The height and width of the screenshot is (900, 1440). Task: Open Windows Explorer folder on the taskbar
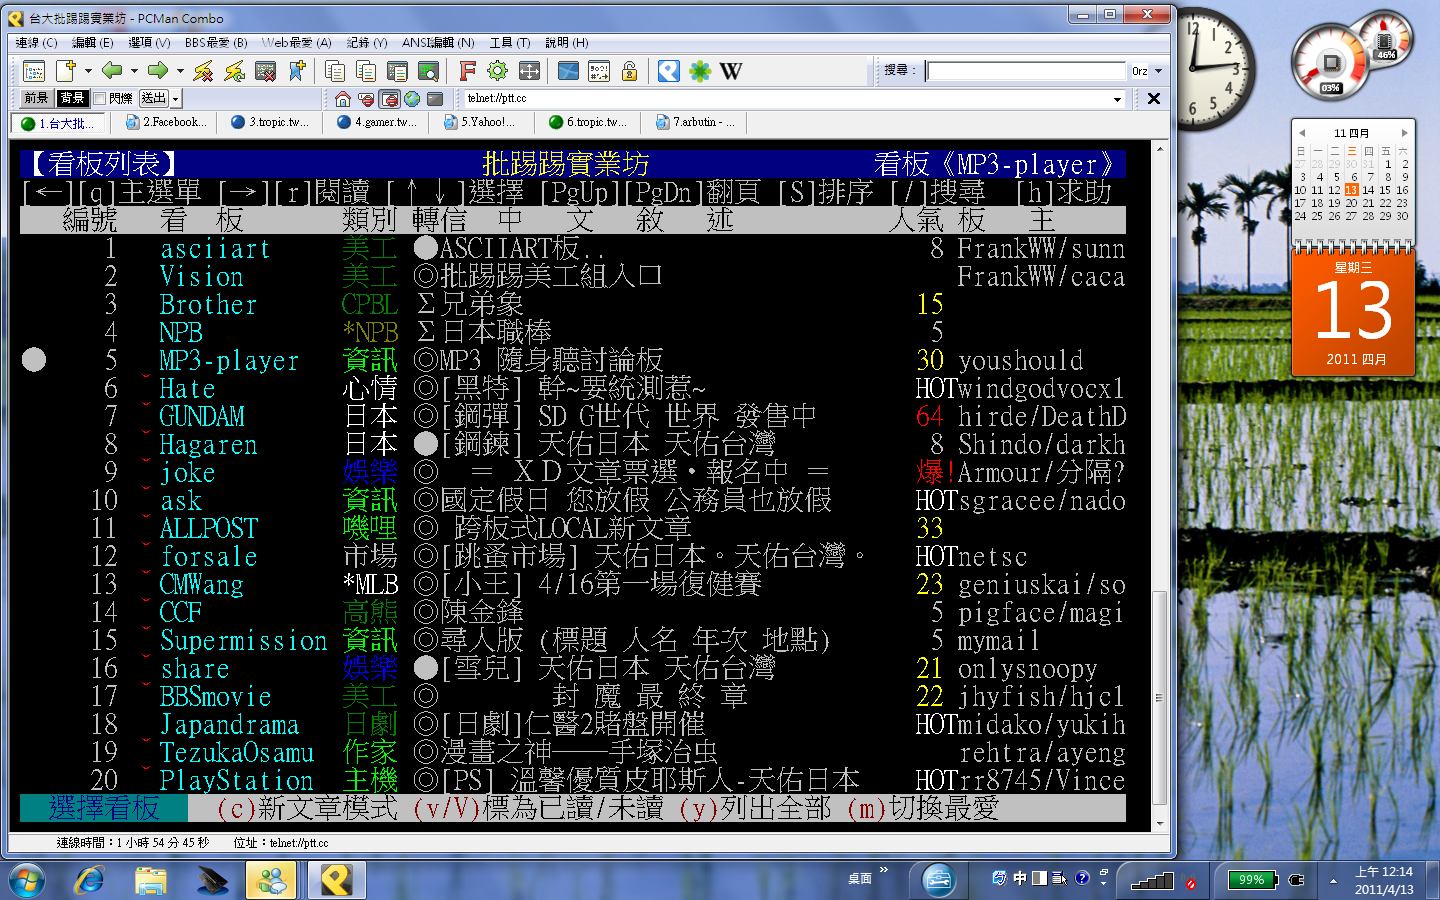[x=151, y=880]
